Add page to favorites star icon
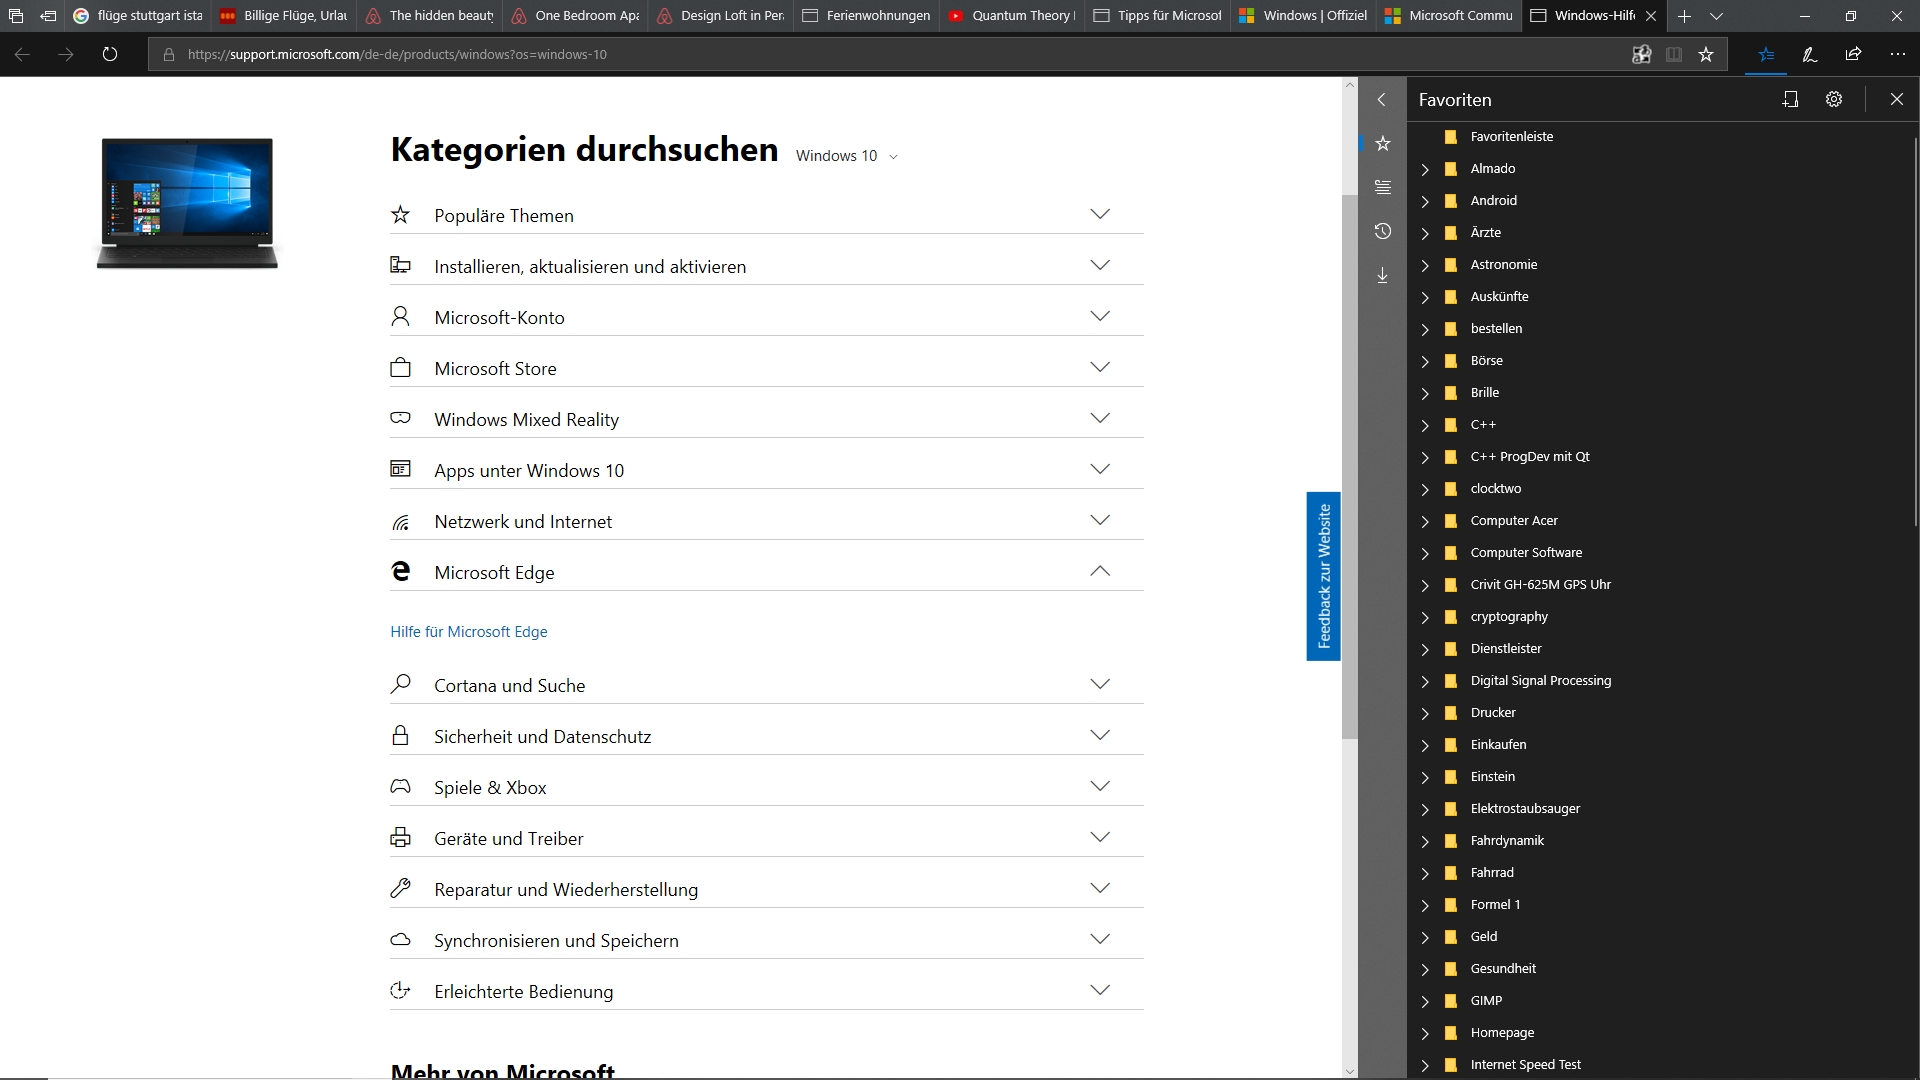Viewport: 1920px width, 1080px height. pos(1706,54)
